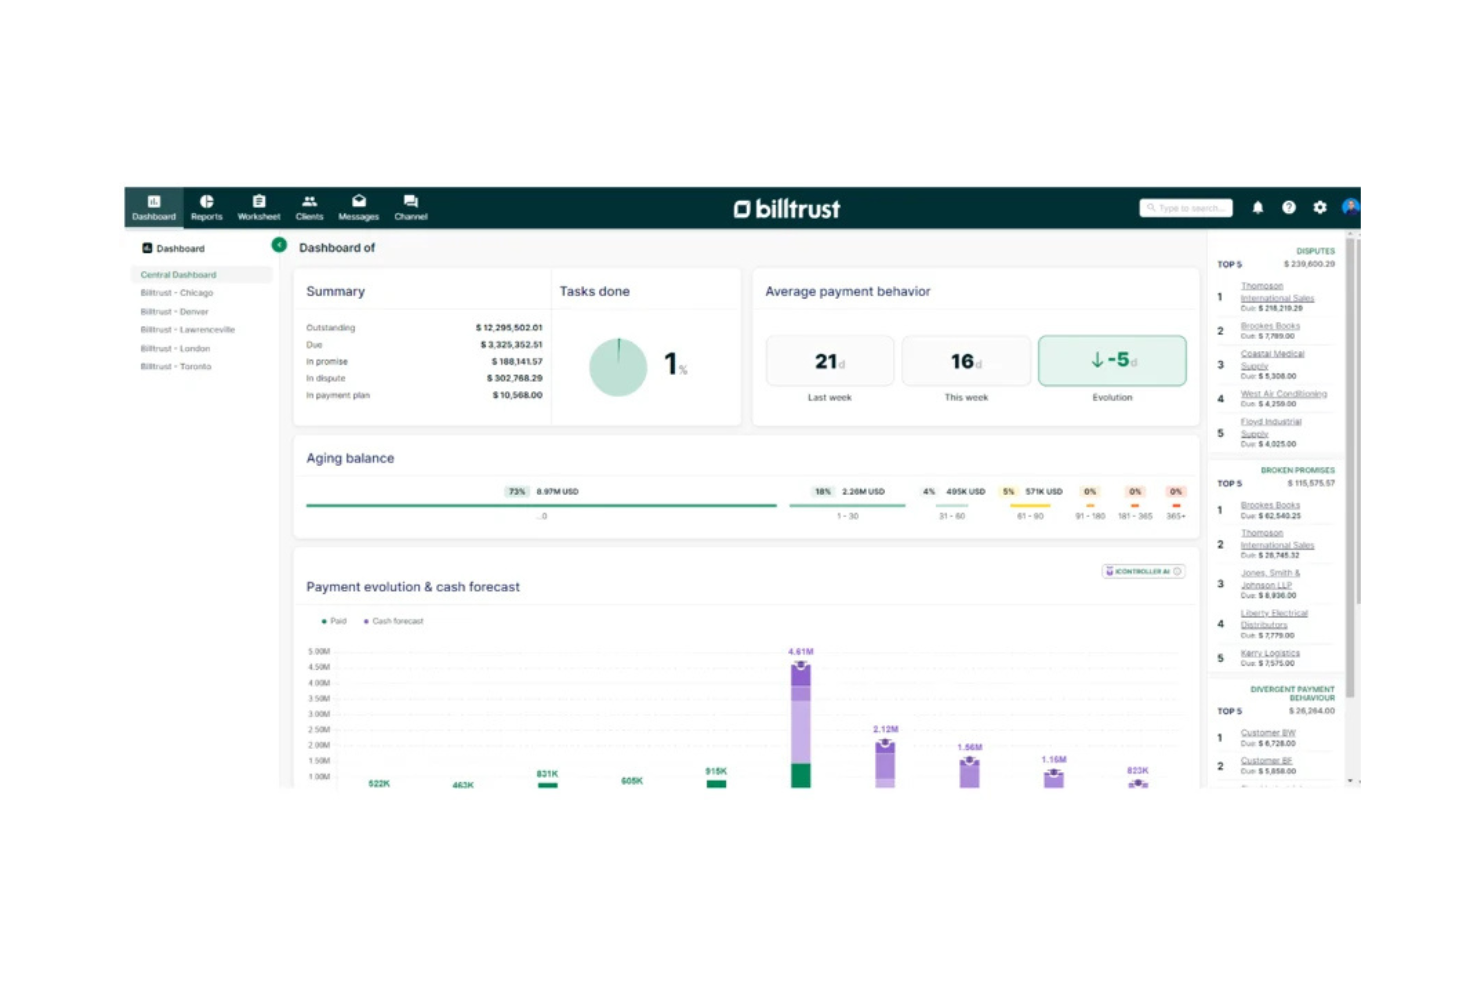The height and width of the screenshot is (987, 1480).
Task: Open Thomason International Sales under Disputes
Action: pyautogui.click(x=1277, y=292)
